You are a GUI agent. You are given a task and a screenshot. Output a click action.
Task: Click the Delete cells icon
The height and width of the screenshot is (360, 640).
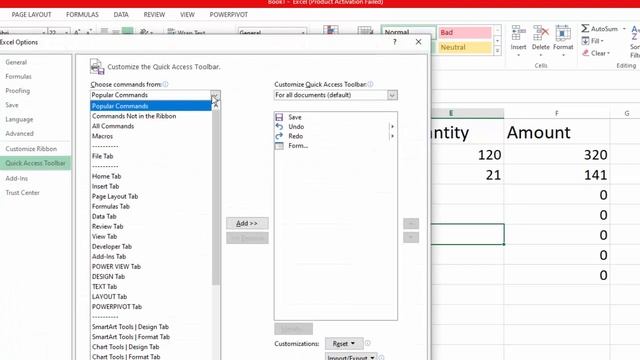pyautogui.click(x=540, y=33)
